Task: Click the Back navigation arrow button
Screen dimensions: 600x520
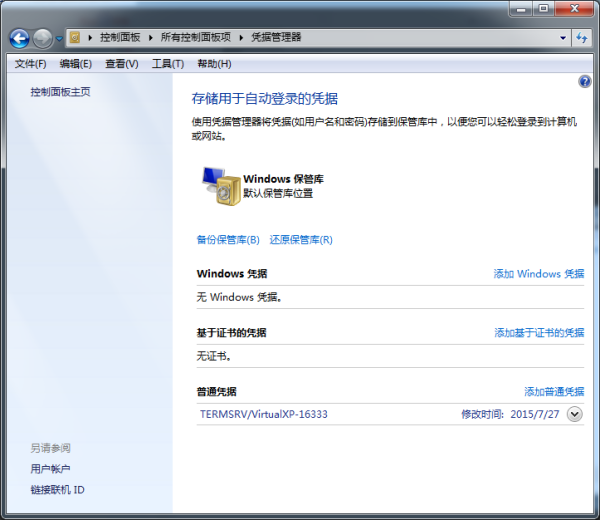Action: 19,38
